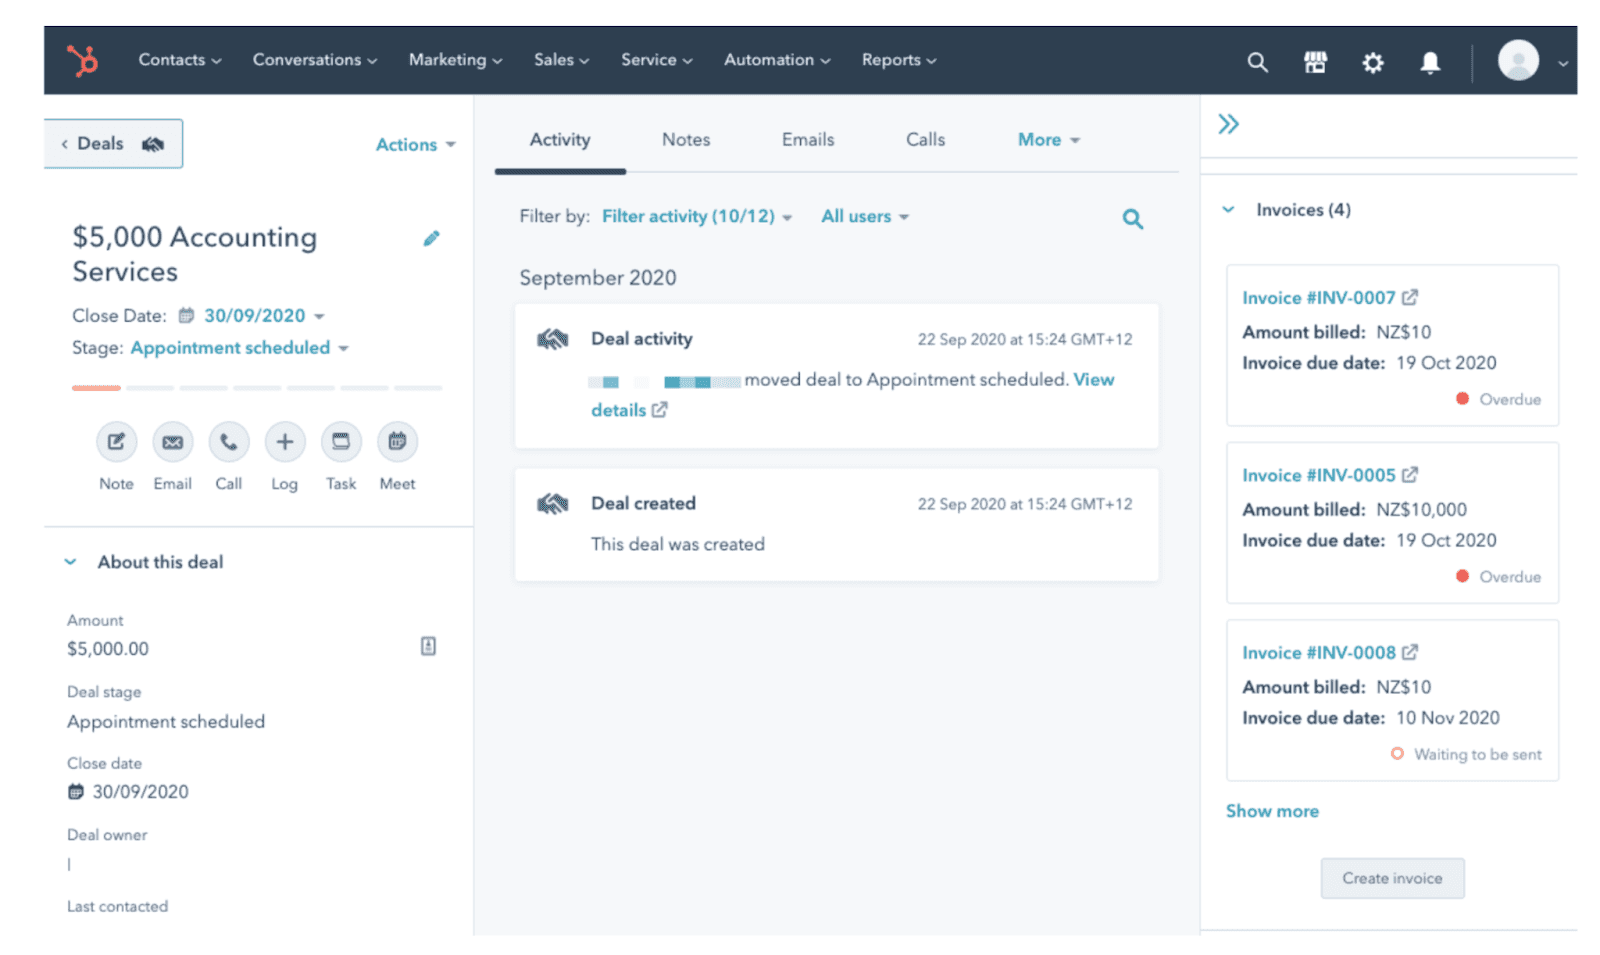Change the Close Date 30/09/2020 dropdown
The image size is (1600, 955).
[x=264, y=315]
